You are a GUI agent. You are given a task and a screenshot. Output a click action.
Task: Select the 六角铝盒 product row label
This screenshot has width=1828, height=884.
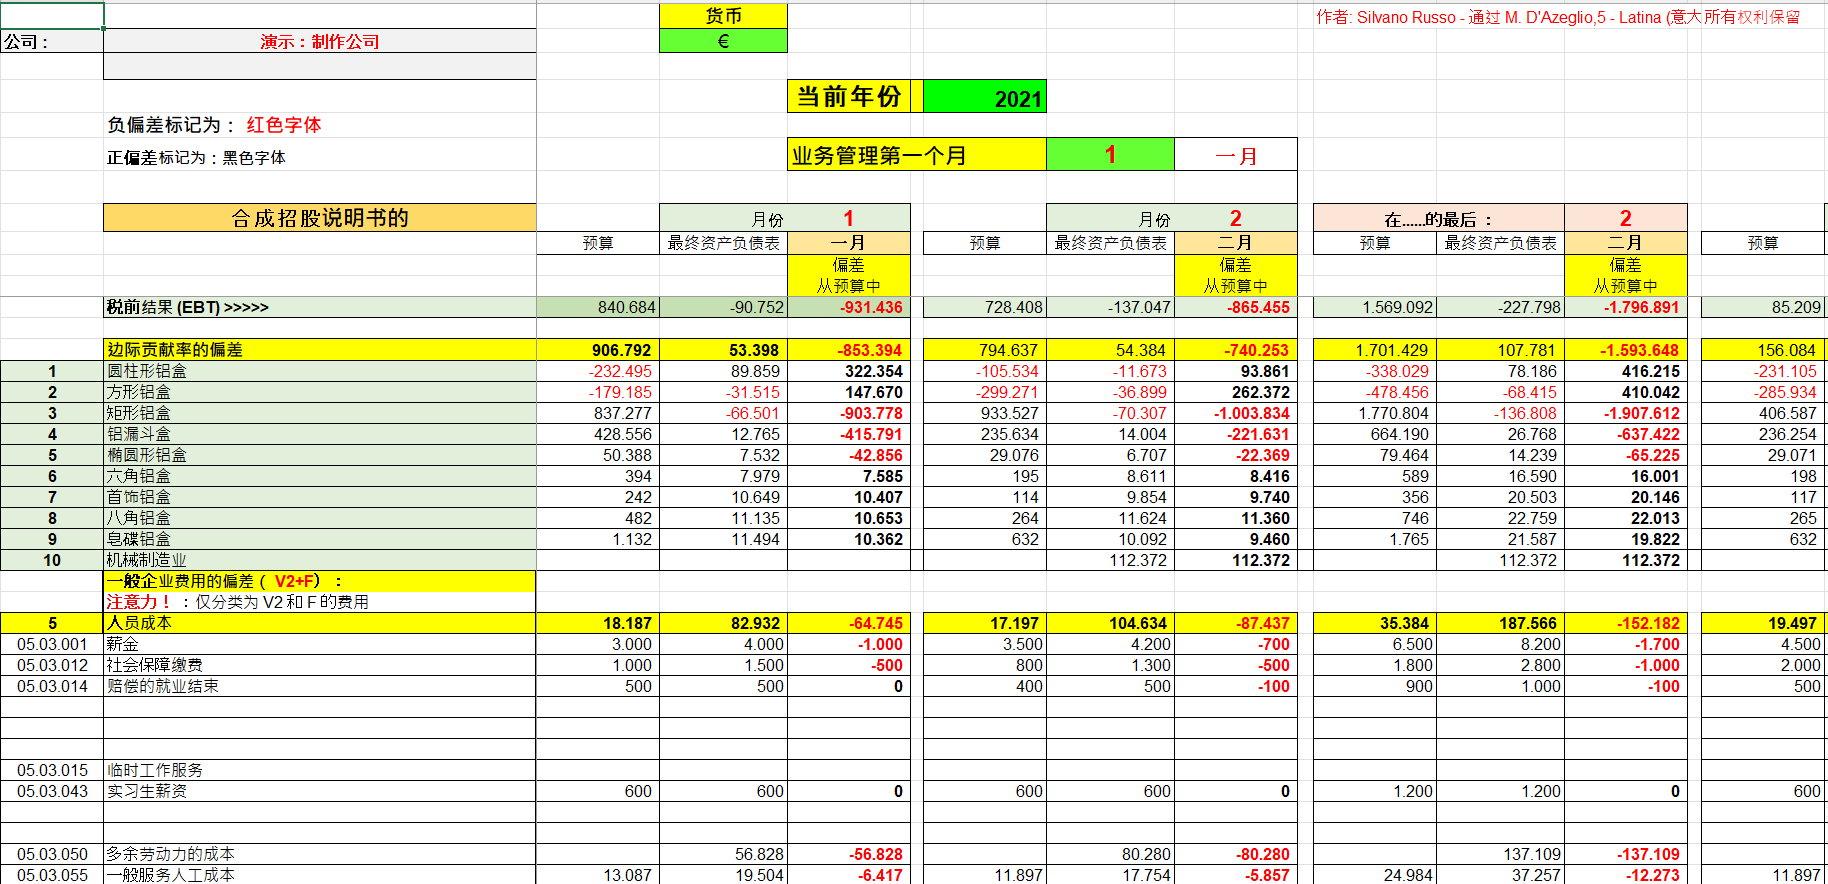click(320, 475)
